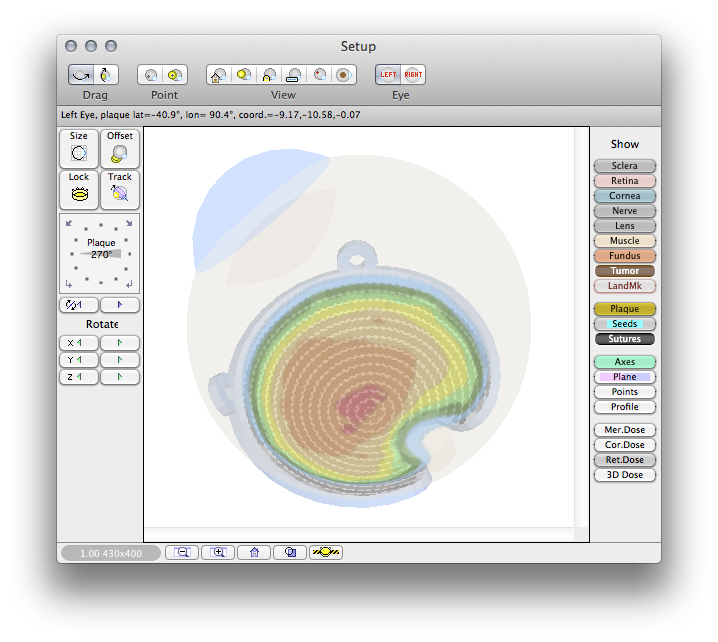This screenshot has height=642, width=718.
Task: Click the 3D Dose button
Action: (625, 475)
